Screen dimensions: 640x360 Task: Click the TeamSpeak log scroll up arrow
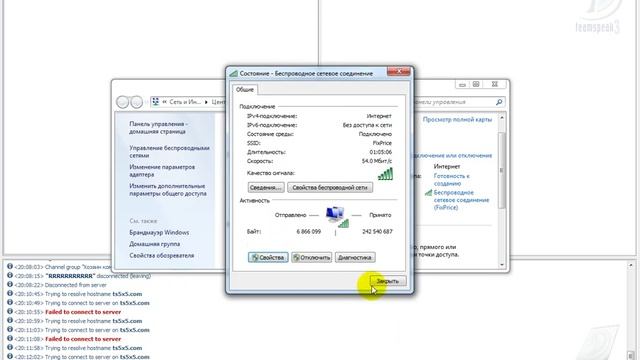(631, 265)
